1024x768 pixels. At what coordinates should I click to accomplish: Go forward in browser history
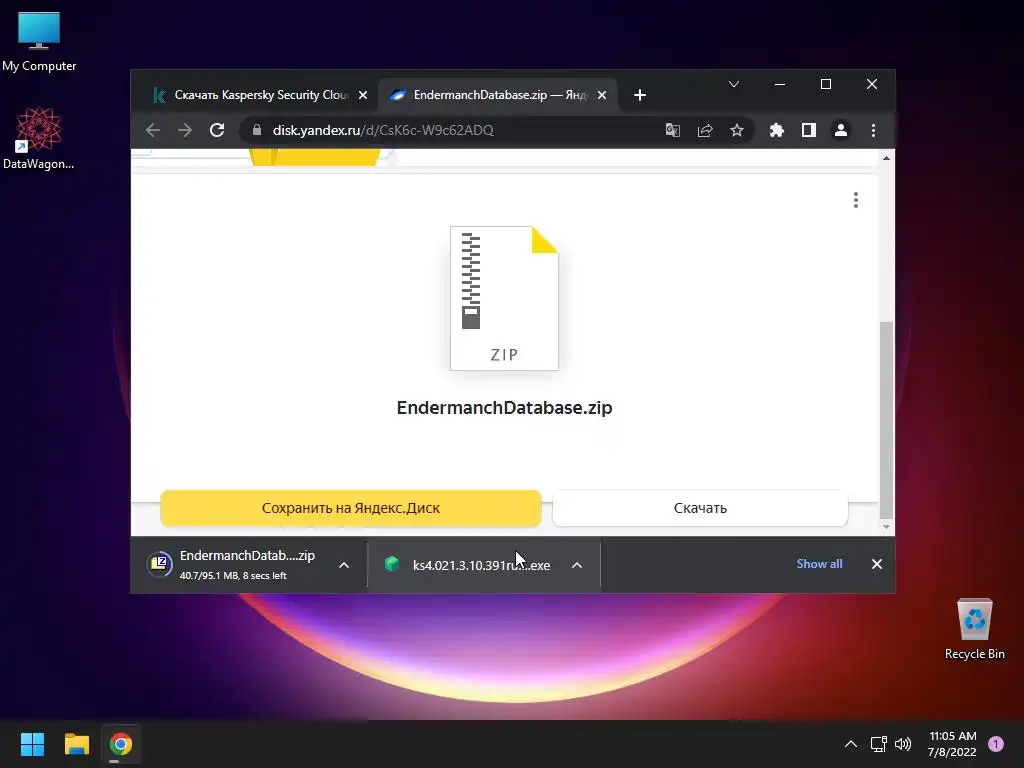point(185,131)
